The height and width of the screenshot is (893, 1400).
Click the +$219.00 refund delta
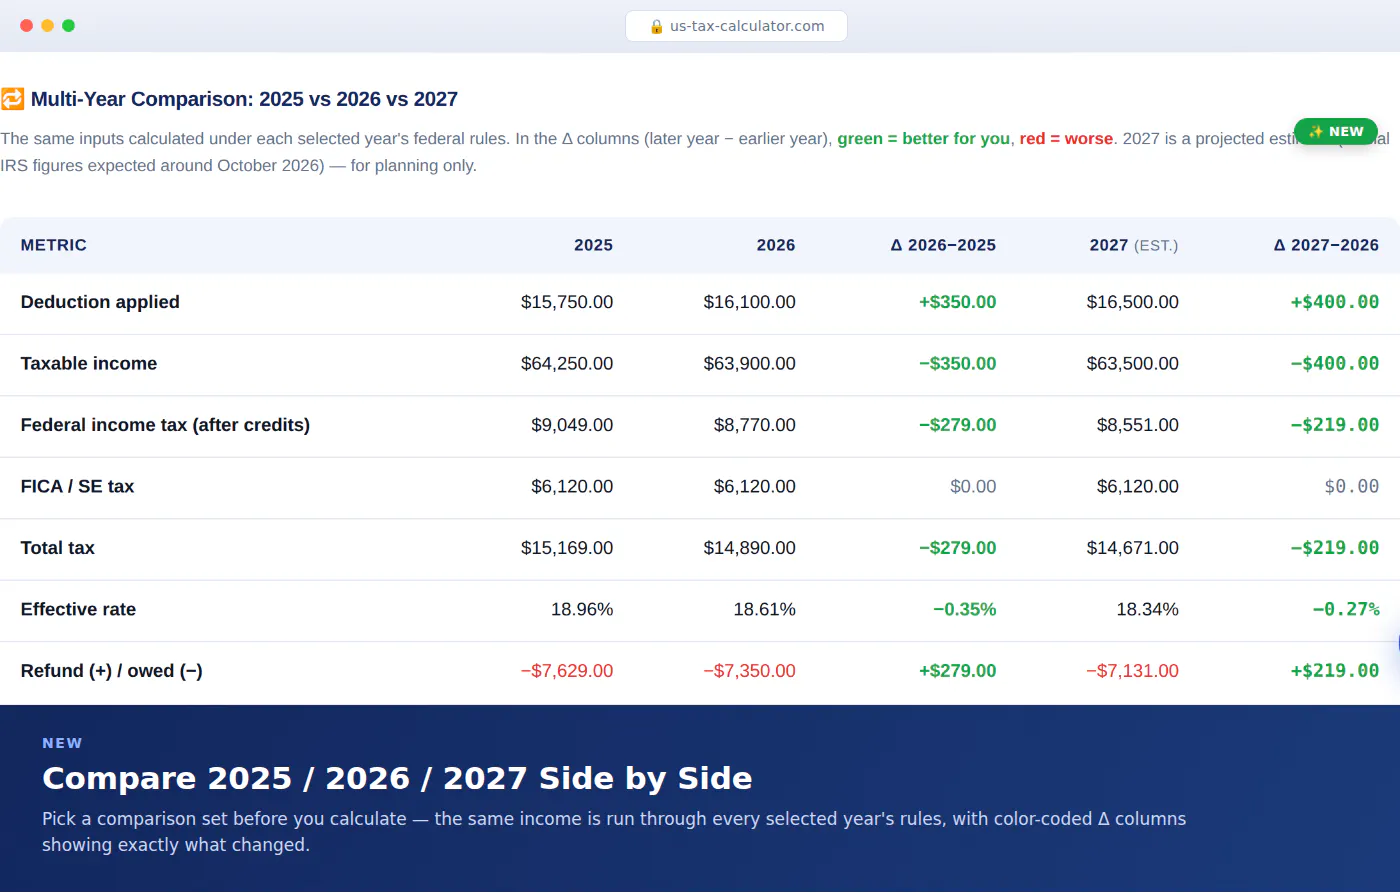[1335, 671]
